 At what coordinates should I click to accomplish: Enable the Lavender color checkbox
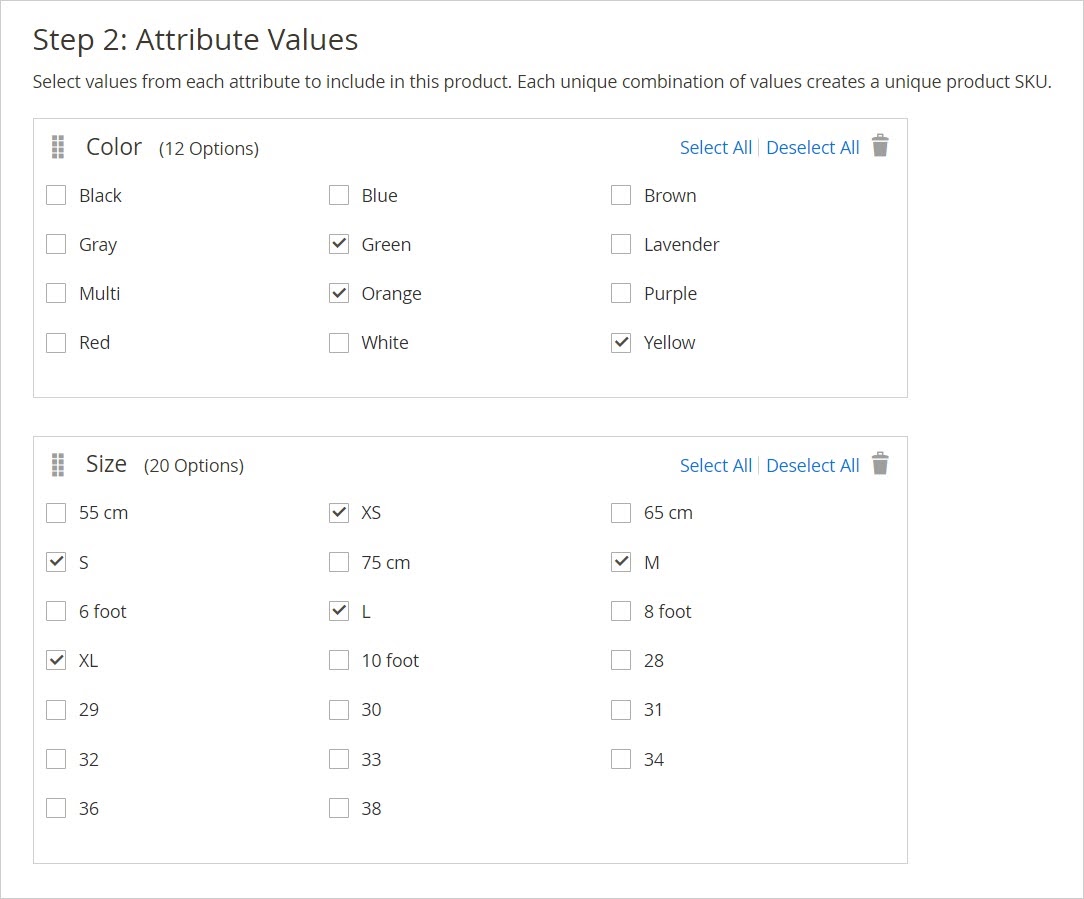(621, 245)
